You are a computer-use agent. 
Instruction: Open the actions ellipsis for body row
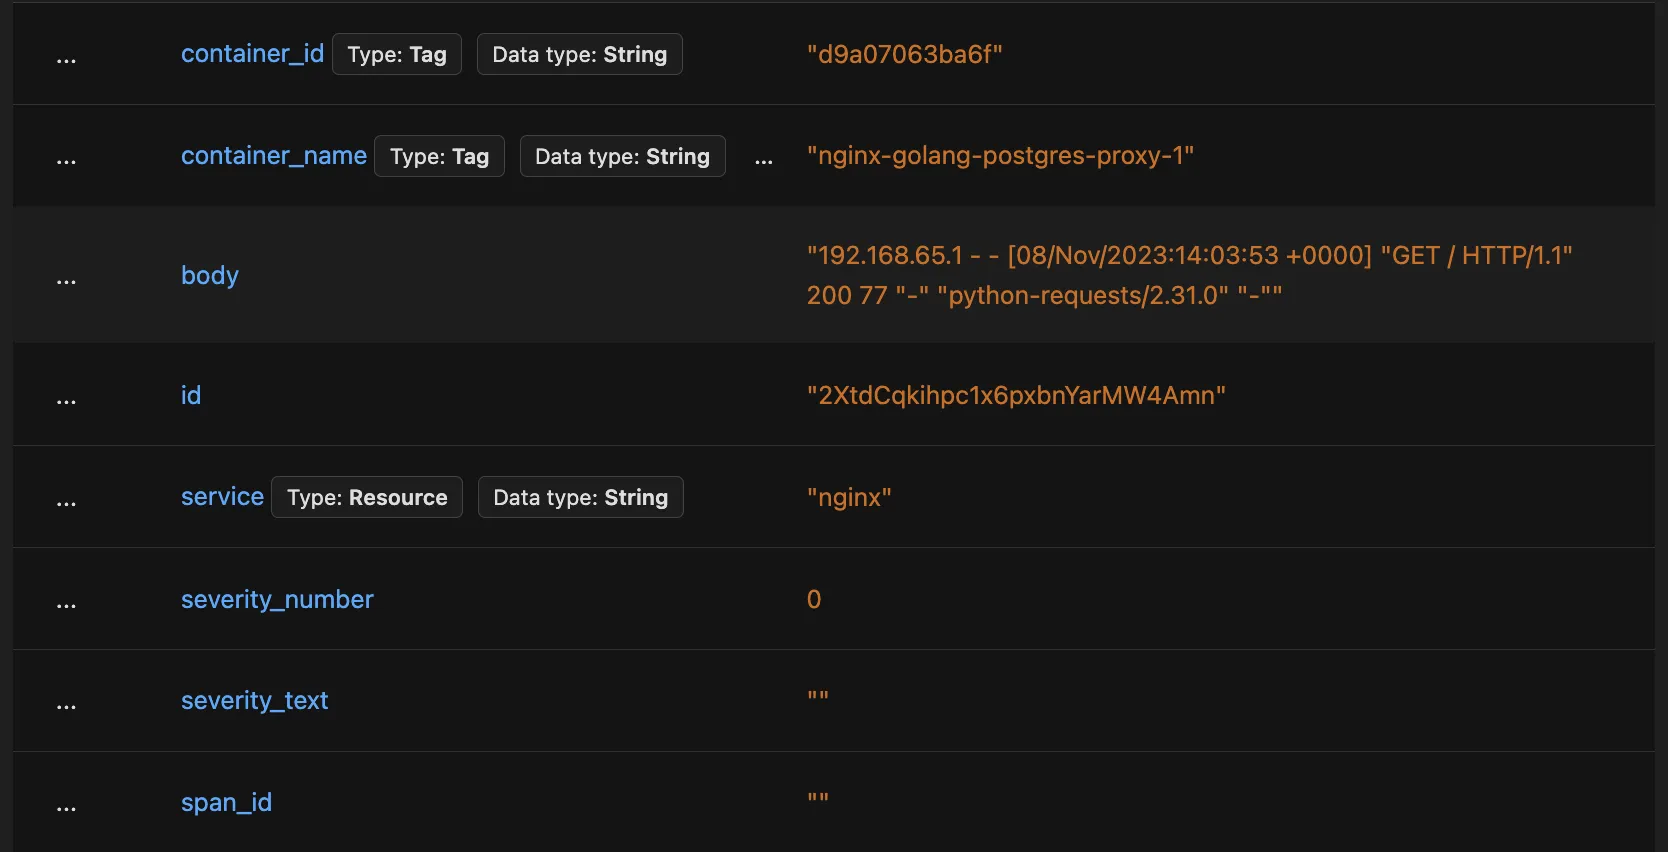tap(66, 282)
